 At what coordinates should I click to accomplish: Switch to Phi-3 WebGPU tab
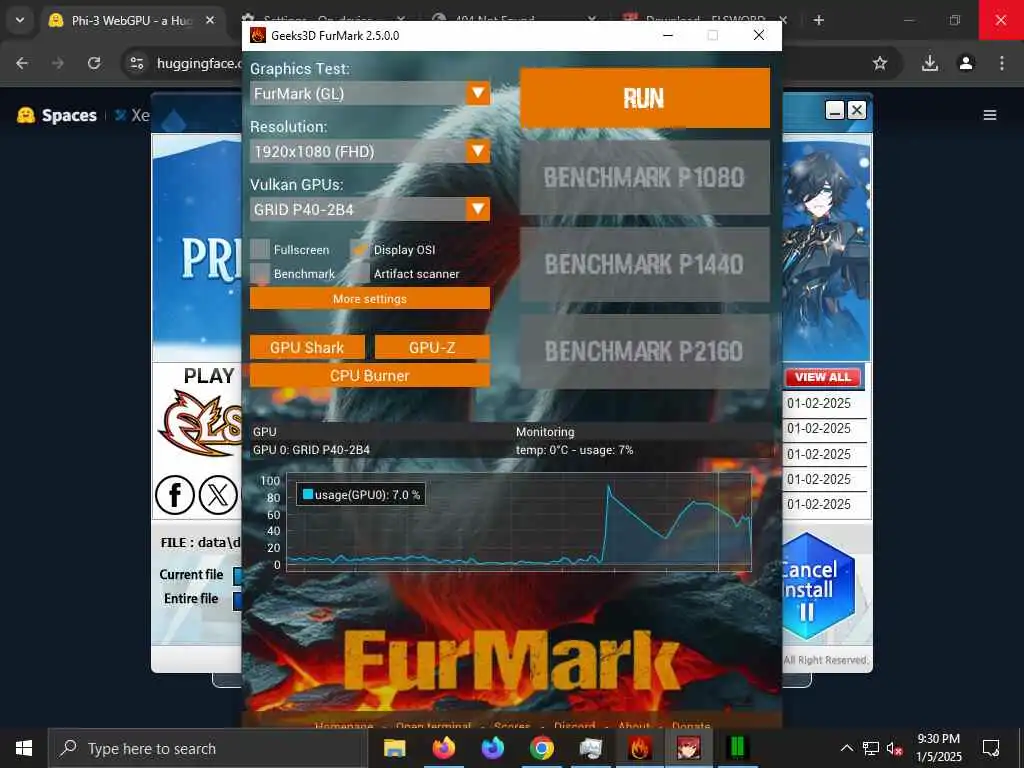click(131, 20)
